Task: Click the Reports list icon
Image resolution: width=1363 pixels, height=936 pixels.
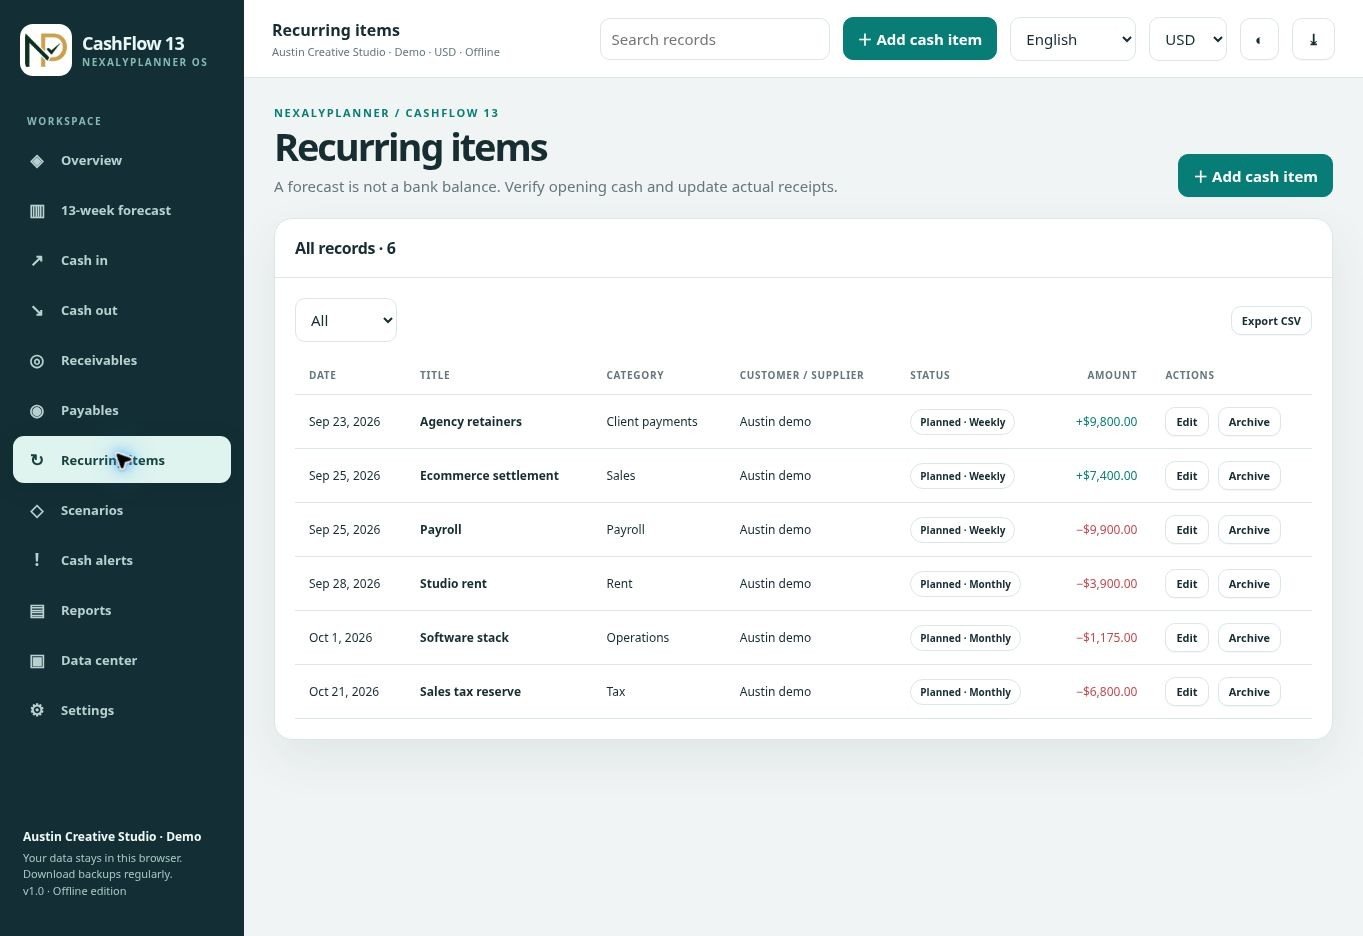Action: click(37, 611)
